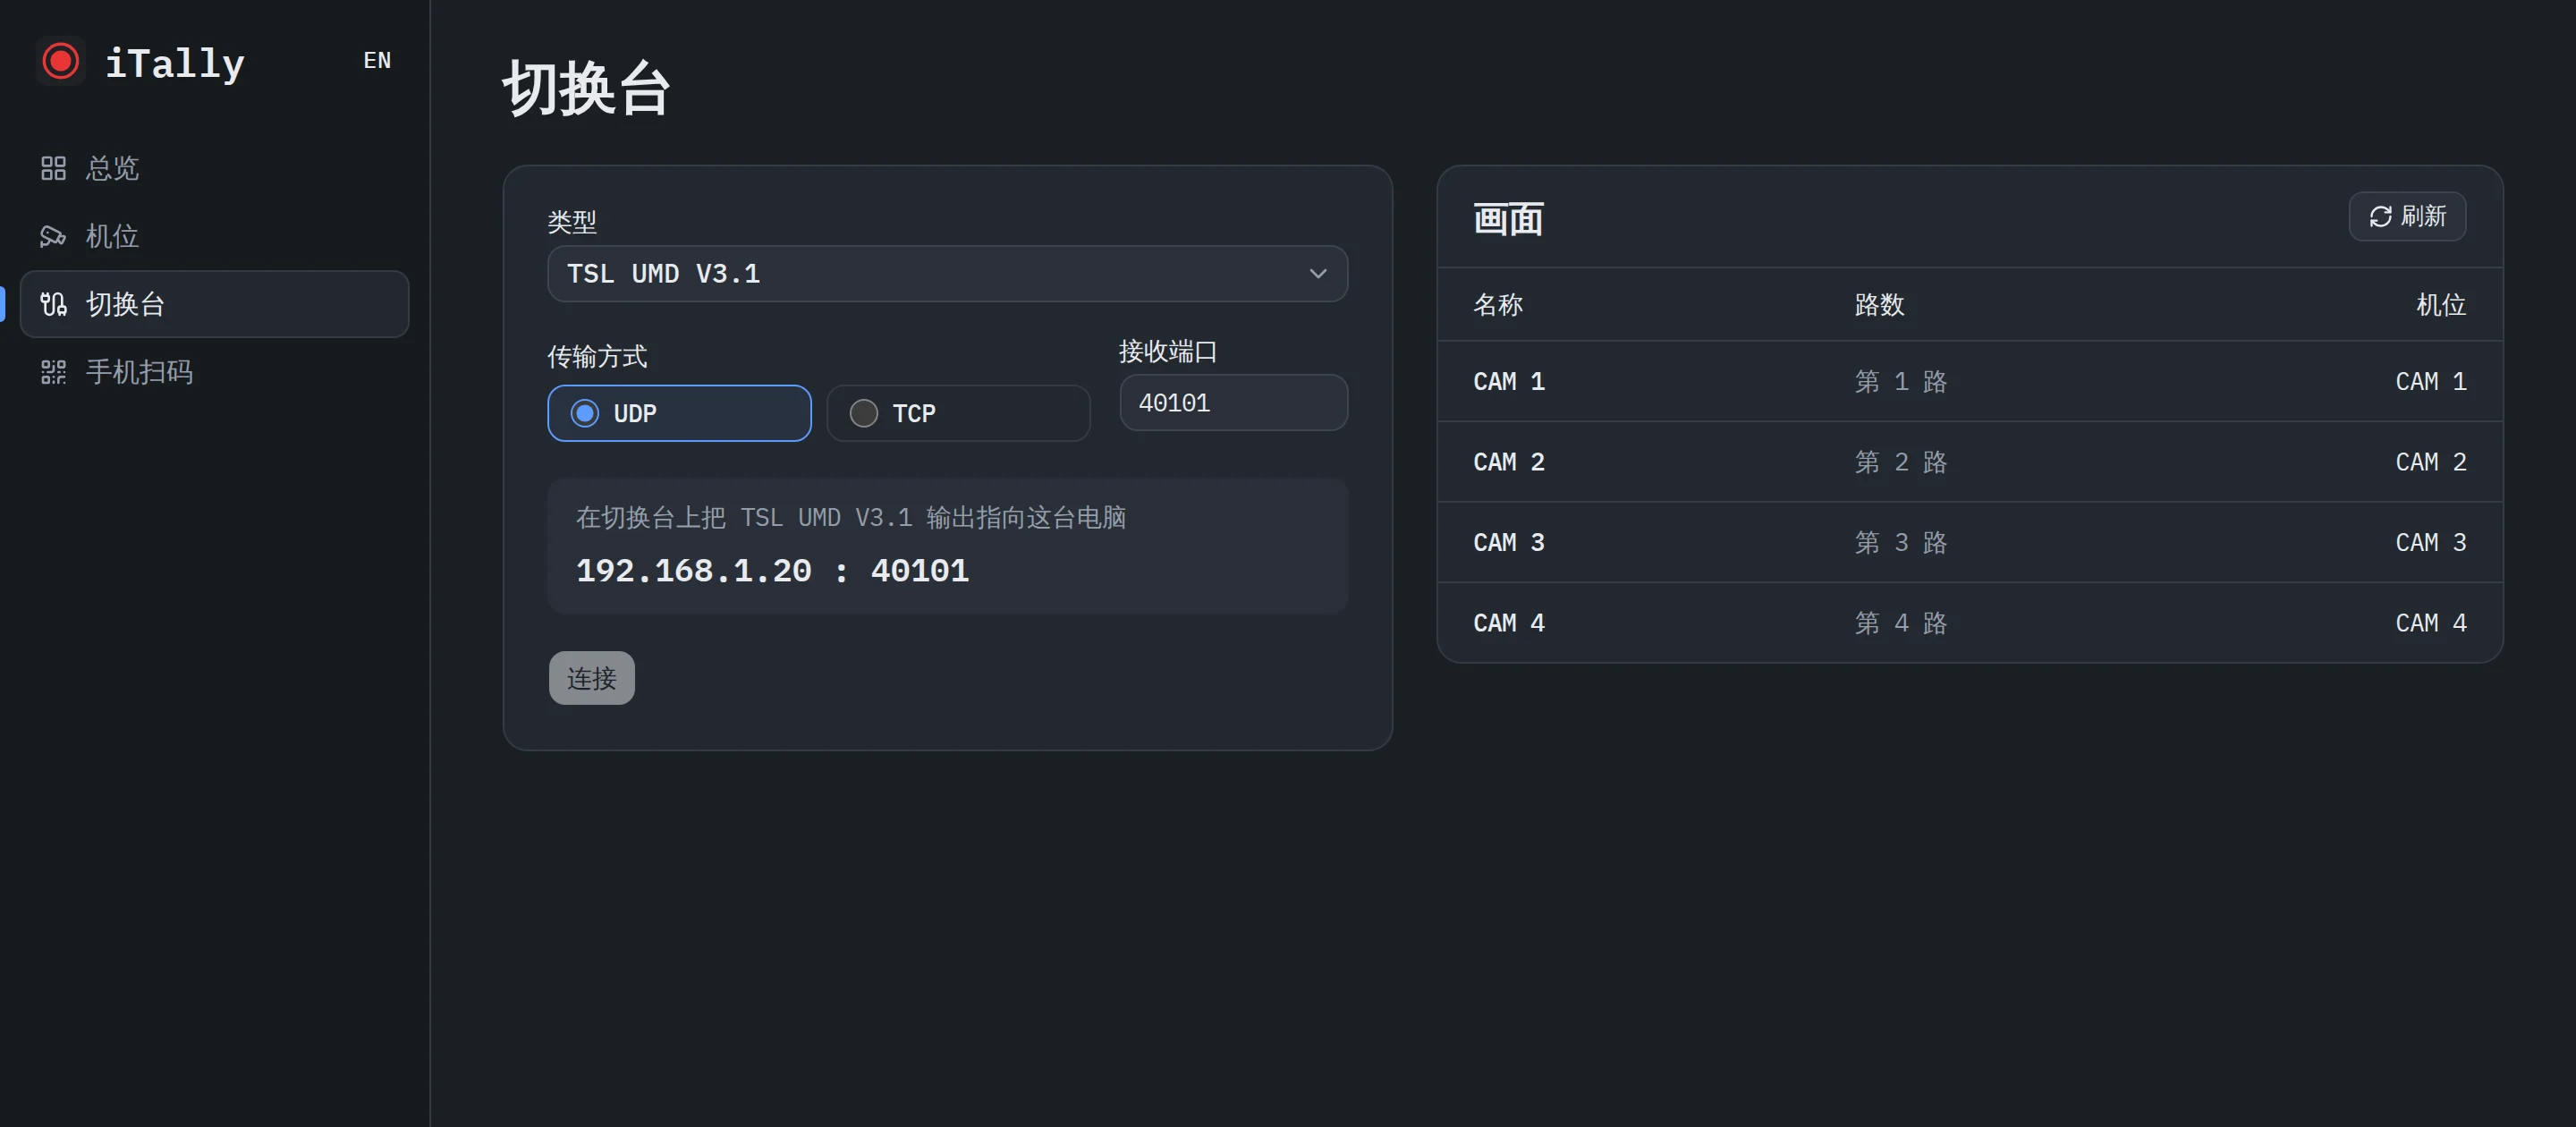Select the CAM 1 name cell
This screenshot has width=2576, height=1127.
tap(1508, 382)
